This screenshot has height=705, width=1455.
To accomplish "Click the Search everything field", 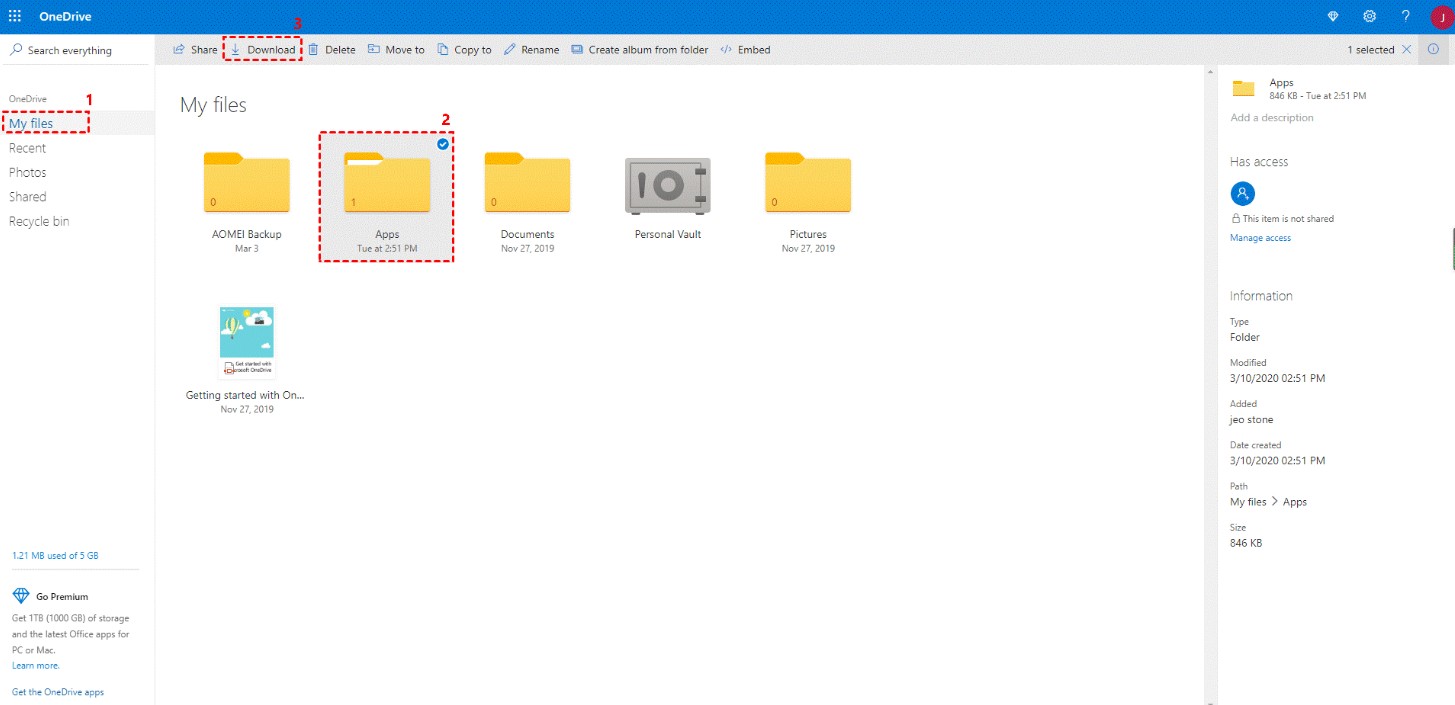I will tap(77, 49).
